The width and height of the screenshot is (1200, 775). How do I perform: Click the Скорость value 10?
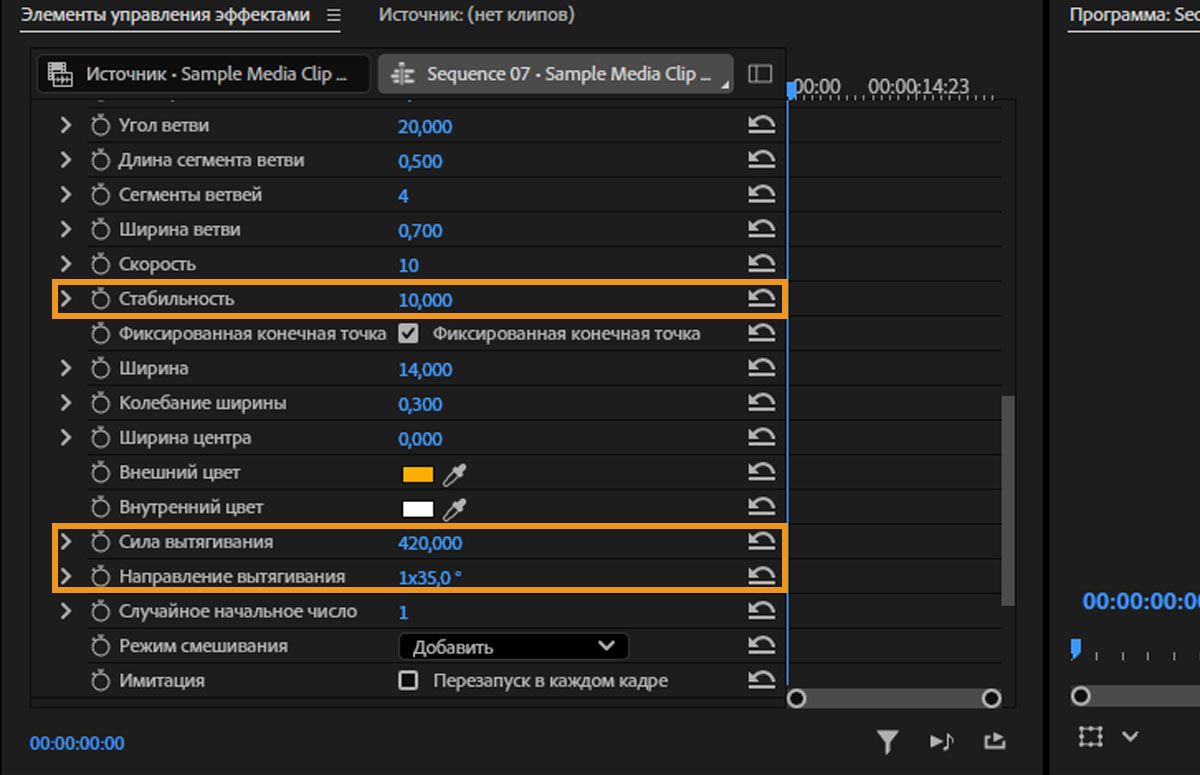point(408,265)
